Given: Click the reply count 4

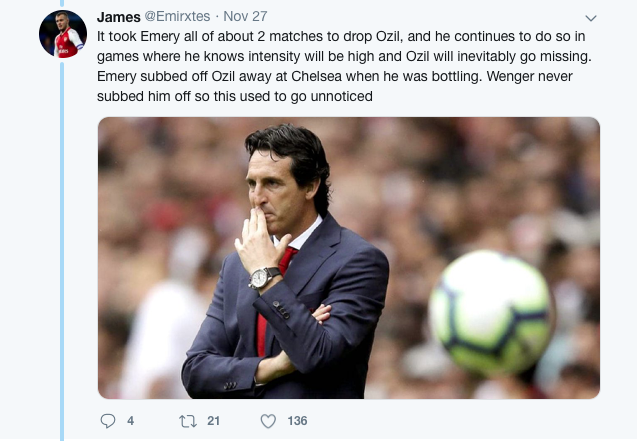Looking at the screenshot, I should point(130,421).
